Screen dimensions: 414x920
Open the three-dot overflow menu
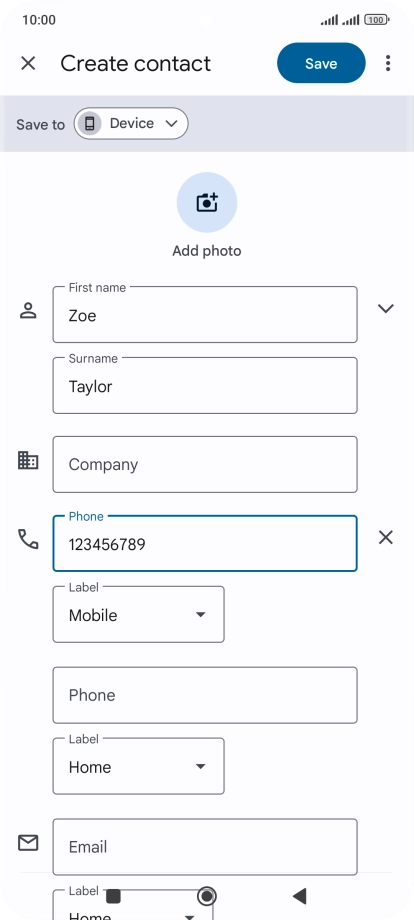[388, 63]
